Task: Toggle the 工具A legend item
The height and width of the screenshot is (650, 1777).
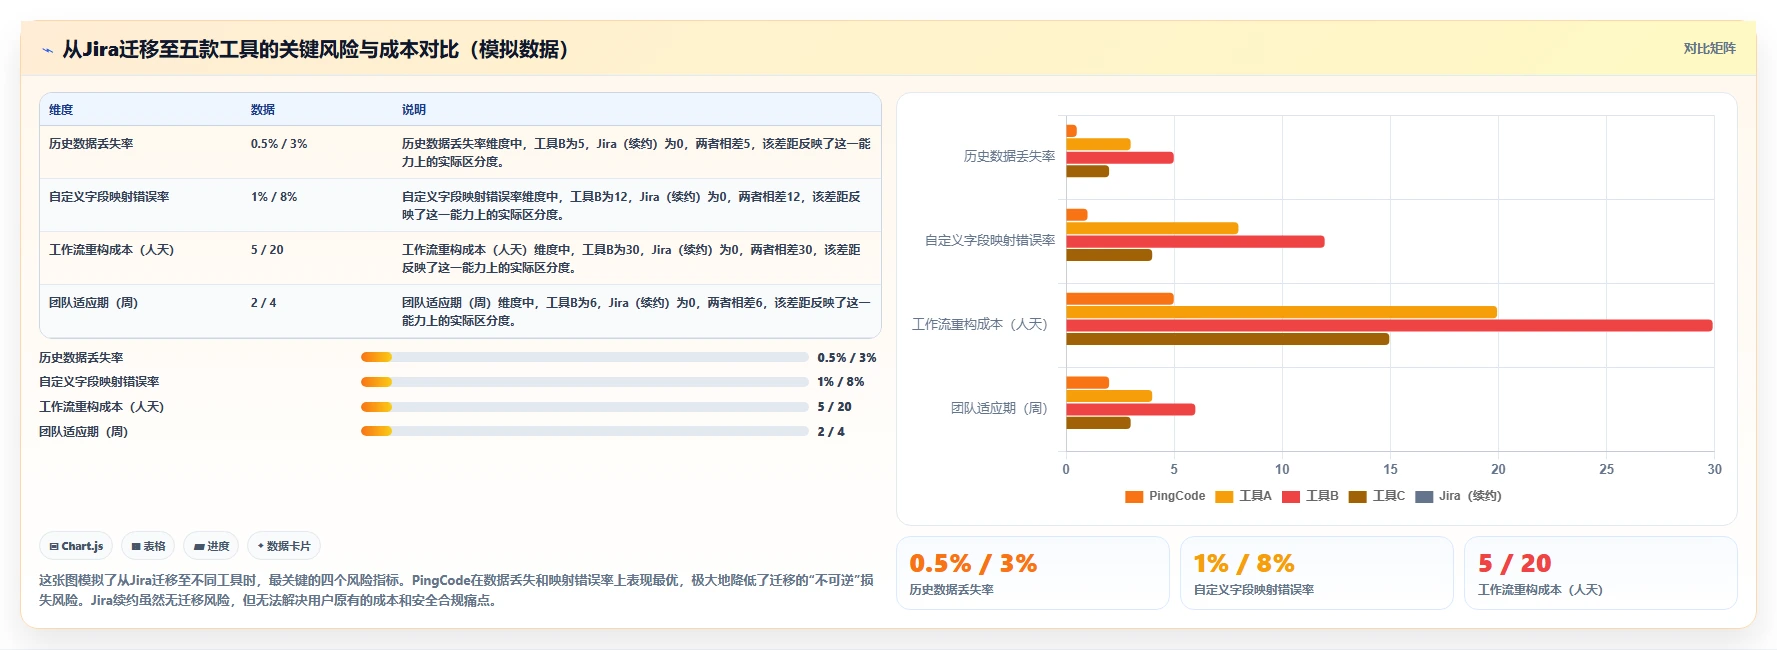Action: click(x=1243, y=496)
